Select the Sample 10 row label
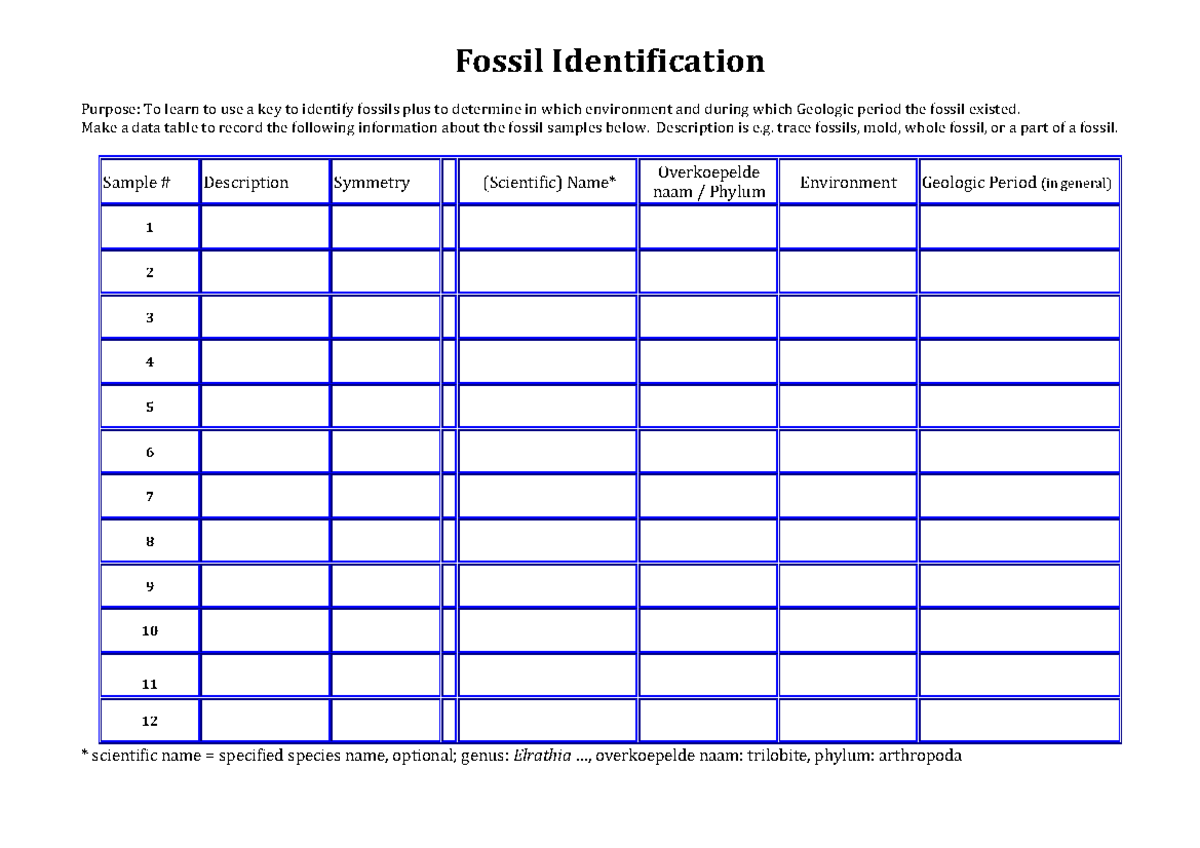The image size is (1200, 848). coord(149,631)
